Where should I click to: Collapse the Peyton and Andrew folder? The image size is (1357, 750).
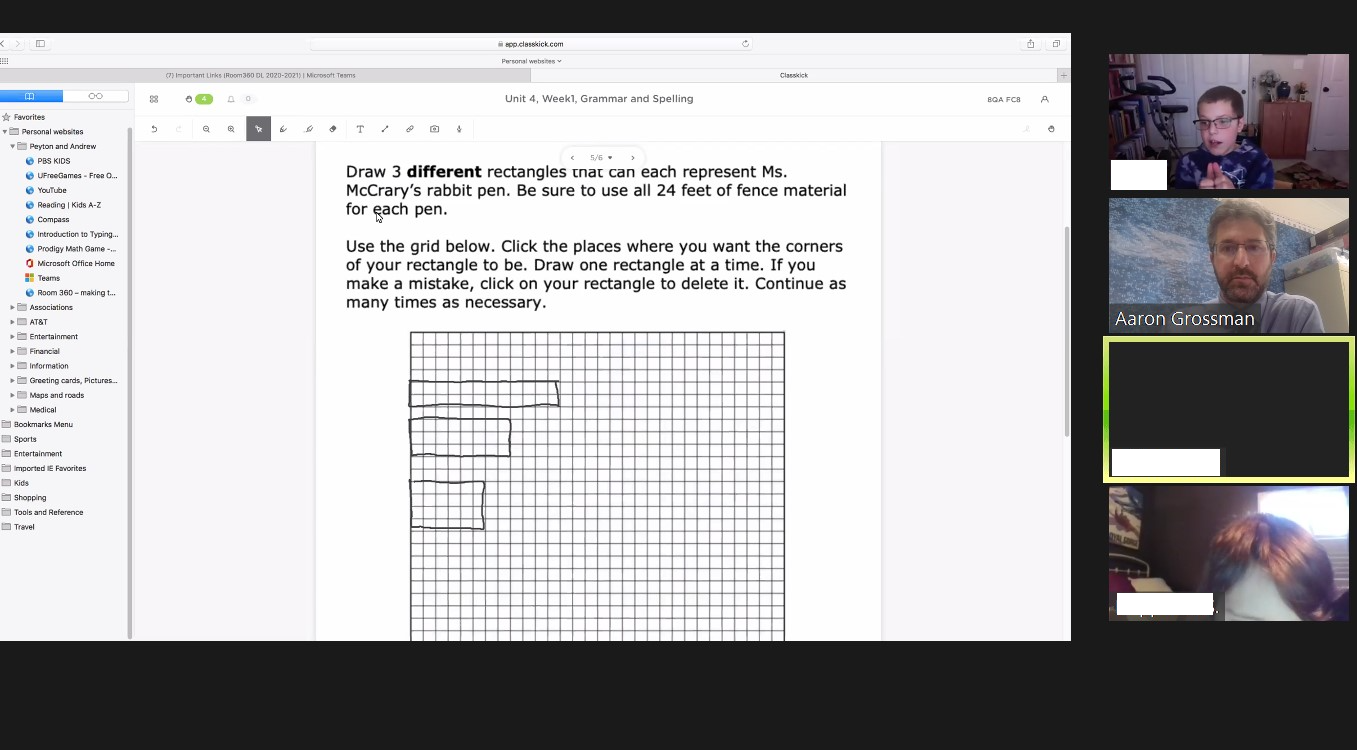(x=12, y=147)
